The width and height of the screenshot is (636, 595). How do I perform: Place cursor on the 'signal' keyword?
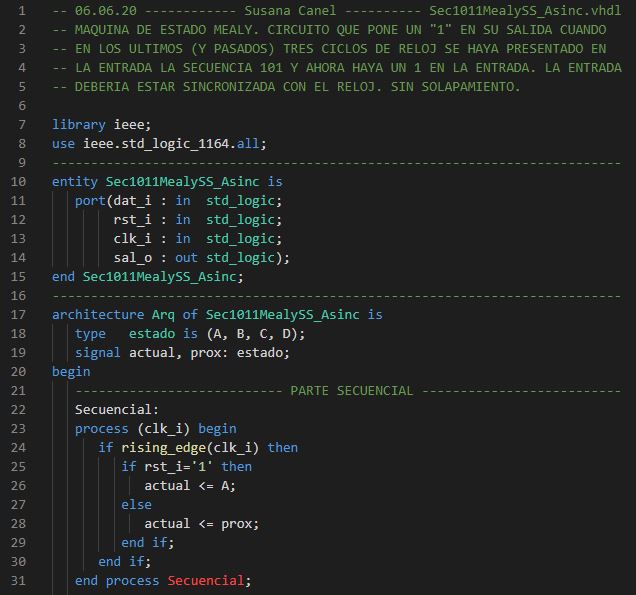[x=98, y=352]
